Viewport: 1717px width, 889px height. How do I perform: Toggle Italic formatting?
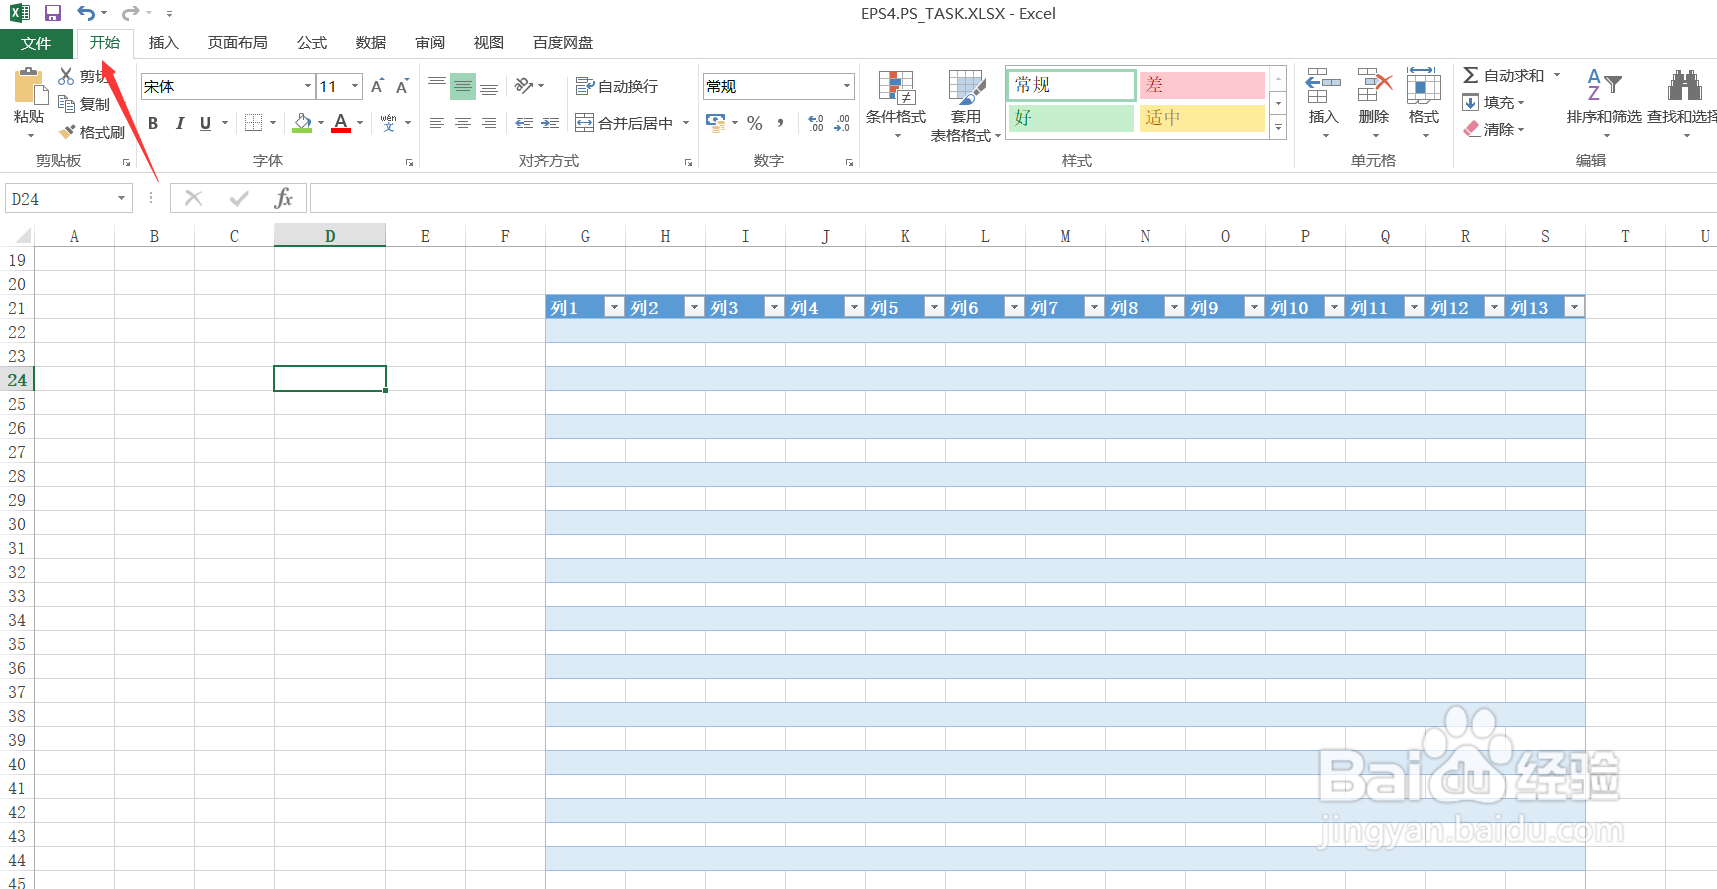(x=180, y=123)
